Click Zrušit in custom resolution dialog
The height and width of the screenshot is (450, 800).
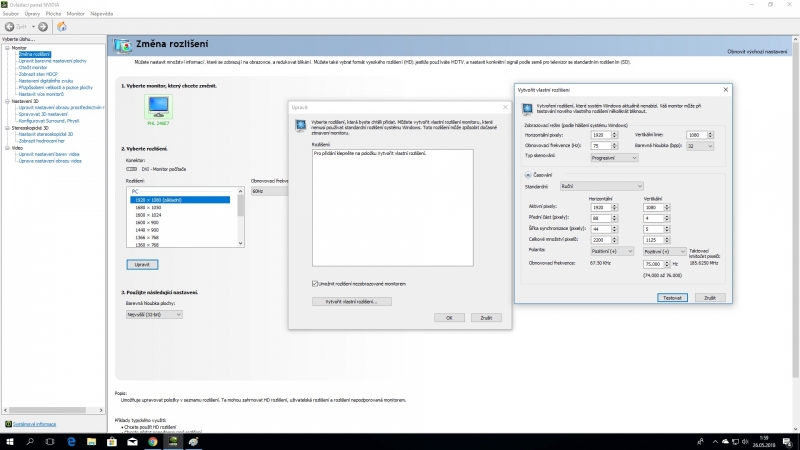pyautogui.click(x=710, y=297)
